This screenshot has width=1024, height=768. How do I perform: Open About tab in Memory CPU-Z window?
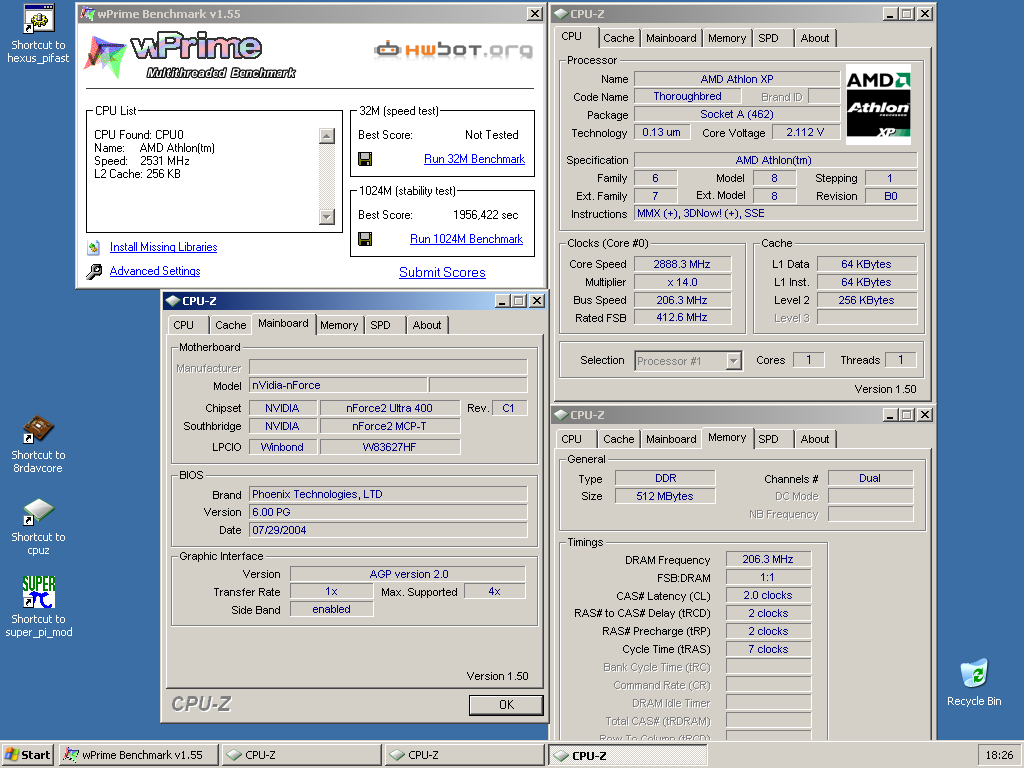click(815, 439)
